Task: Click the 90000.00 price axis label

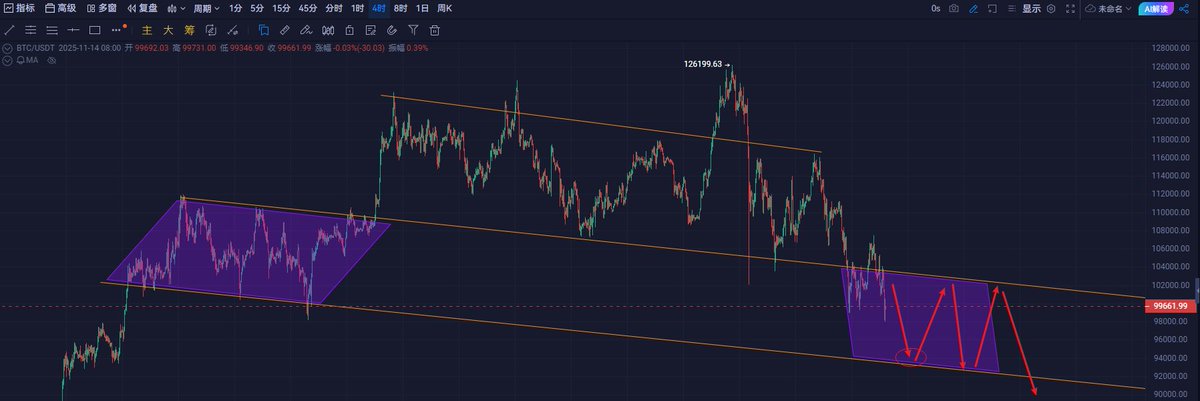Action: pyautogui.click(x=1173, y=395)
